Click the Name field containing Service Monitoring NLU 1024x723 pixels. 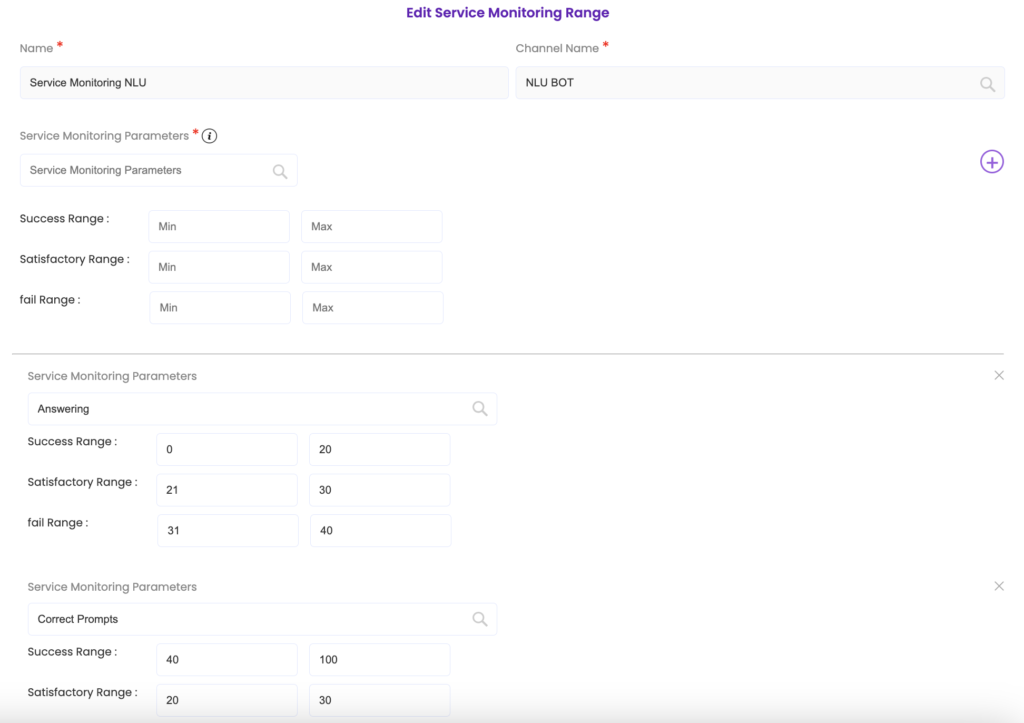[x=264, y=83]
